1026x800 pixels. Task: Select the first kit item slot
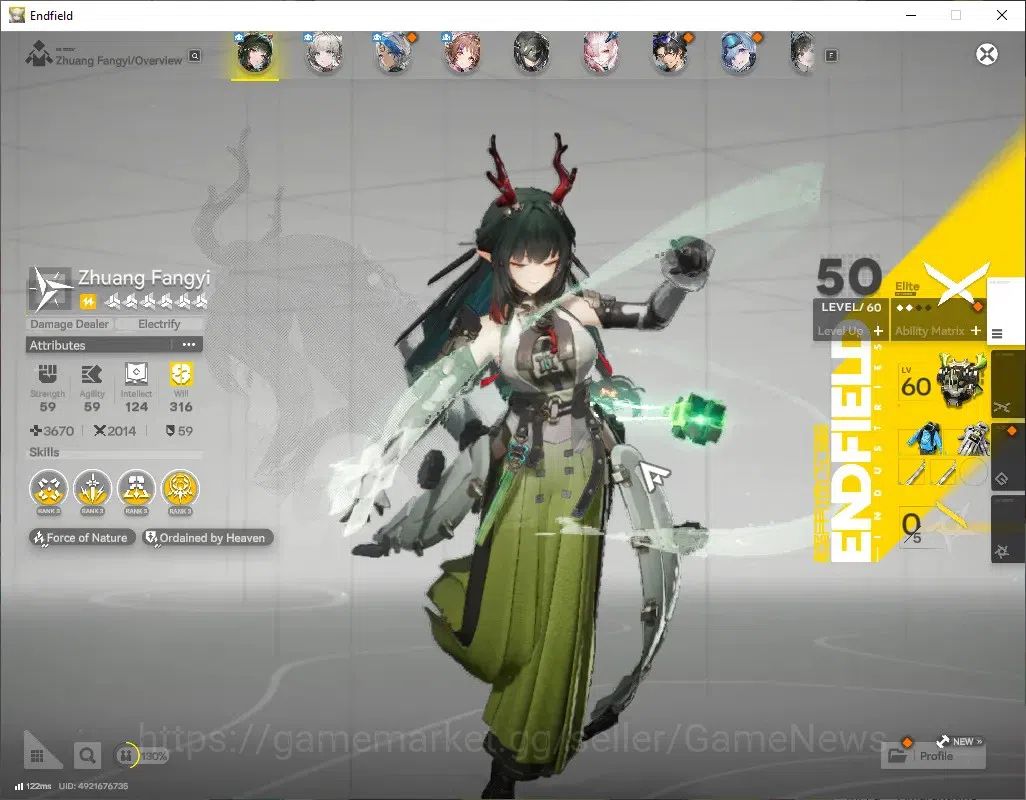(911, 472)
